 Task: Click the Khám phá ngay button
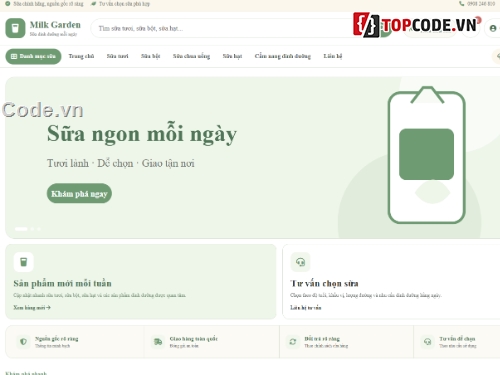pyautogui.click(x=79, y=193)
